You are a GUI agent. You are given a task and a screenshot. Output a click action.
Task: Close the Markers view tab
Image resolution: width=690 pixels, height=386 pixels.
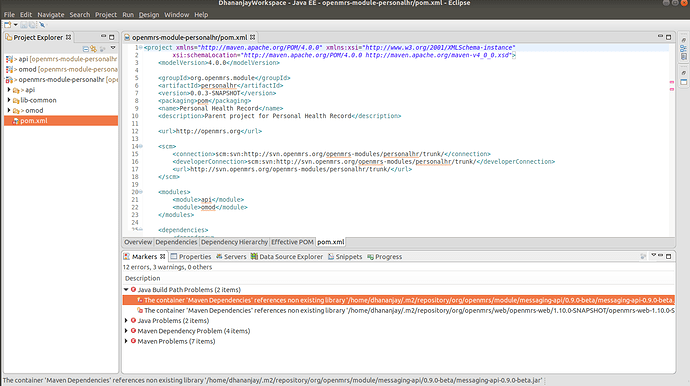(x=163, y=257)
